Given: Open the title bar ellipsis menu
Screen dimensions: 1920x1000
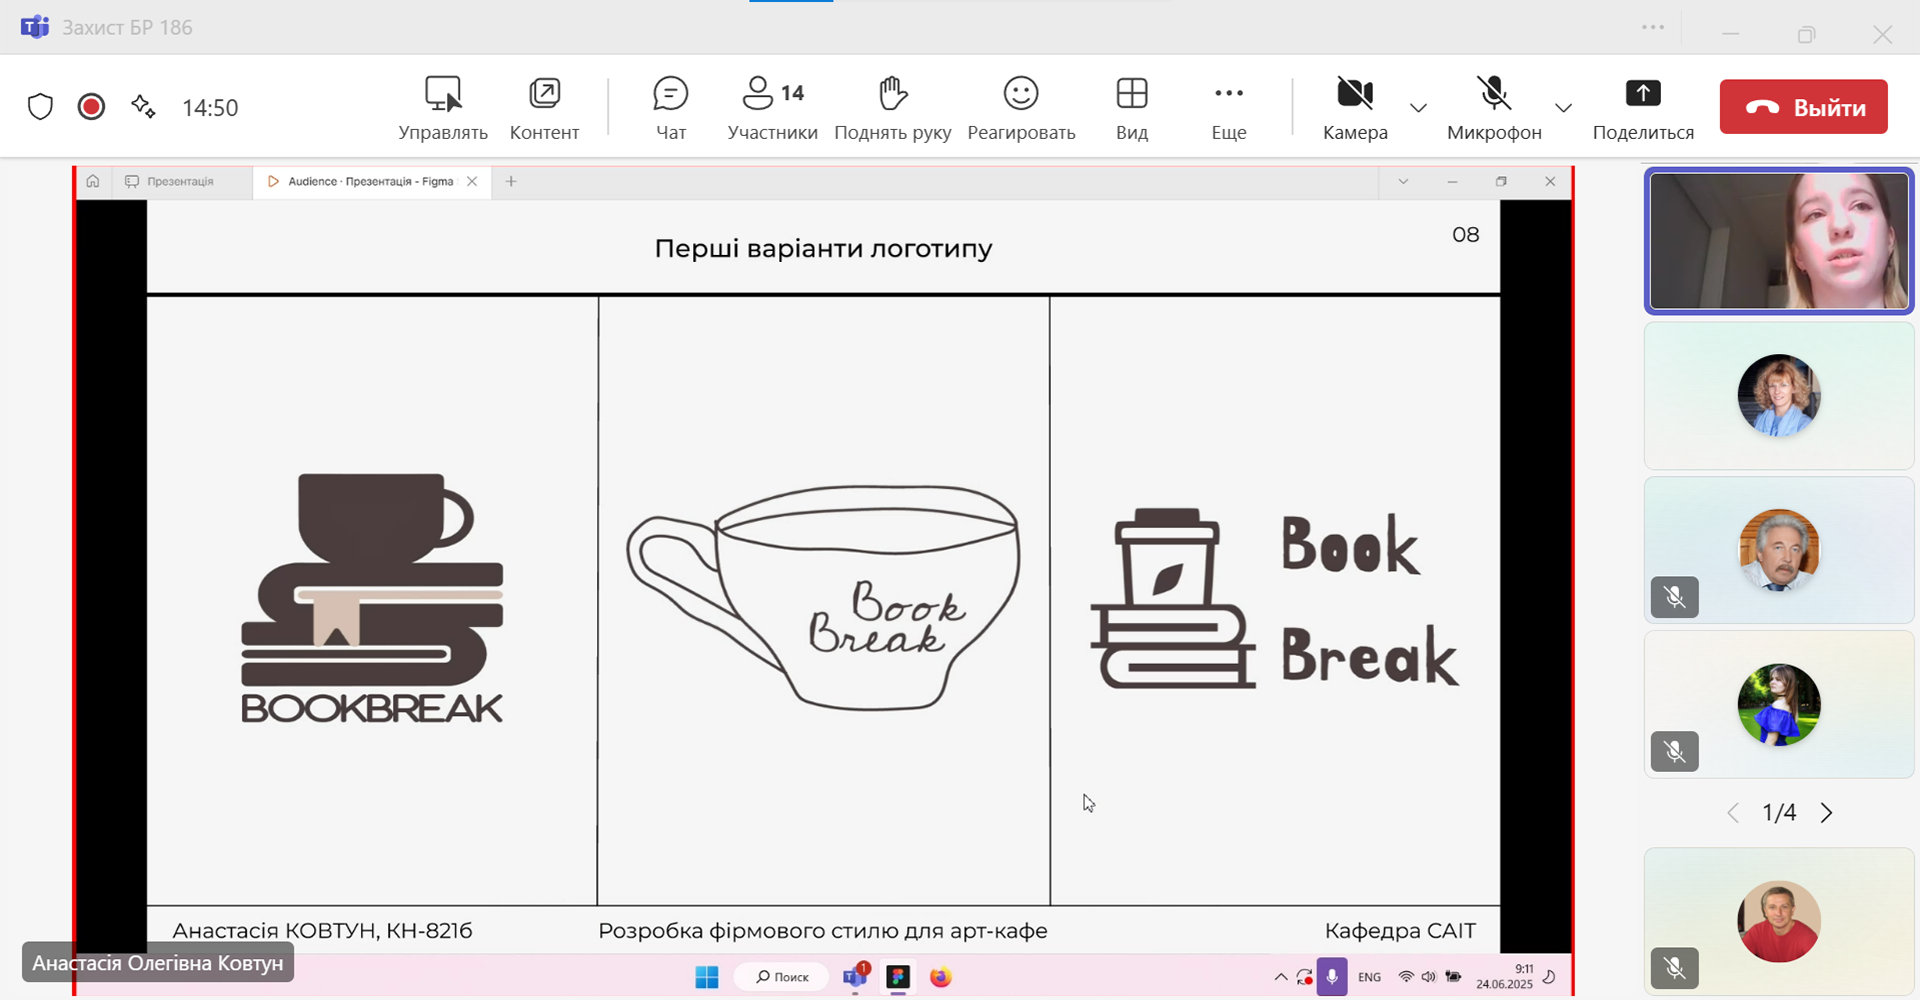Looking at the screenshot, I should tap(1653, 28).
